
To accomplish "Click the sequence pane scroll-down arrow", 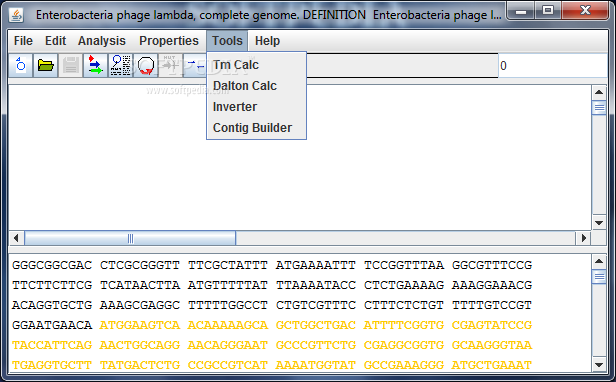I will (x=599, y=365).
